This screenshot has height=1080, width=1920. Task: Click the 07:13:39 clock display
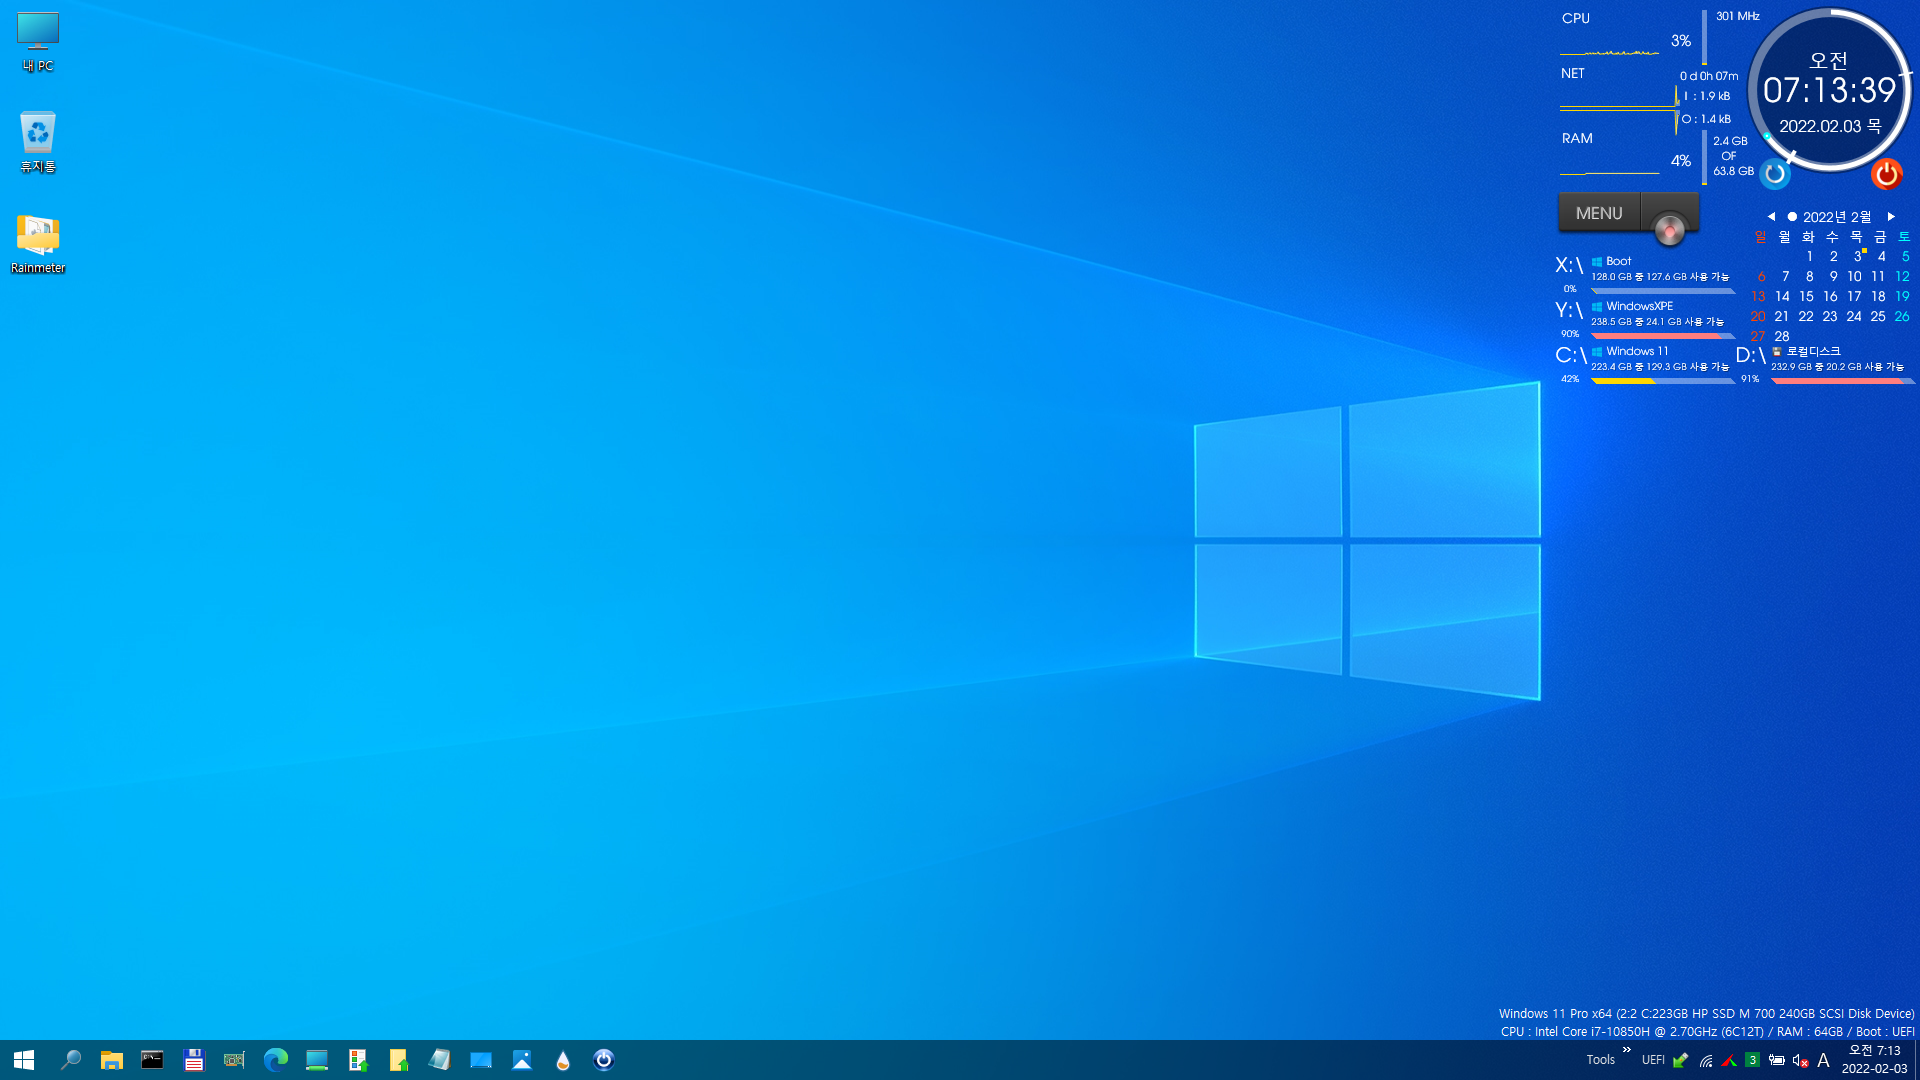click(x=1829, y=91)
